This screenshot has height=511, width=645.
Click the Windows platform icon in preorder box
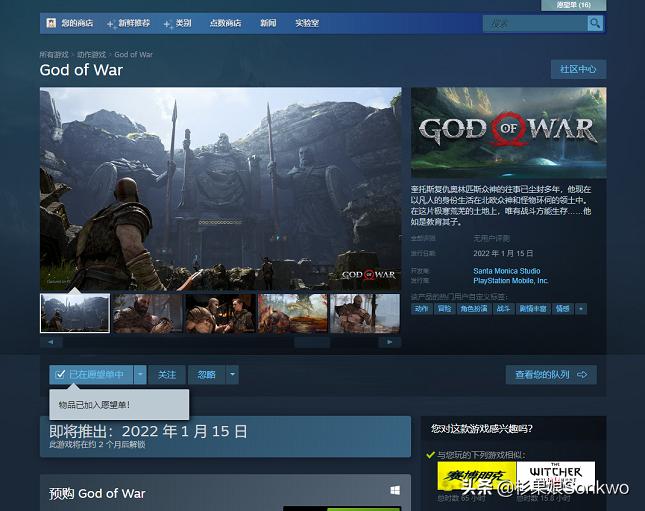click(395, 490)
